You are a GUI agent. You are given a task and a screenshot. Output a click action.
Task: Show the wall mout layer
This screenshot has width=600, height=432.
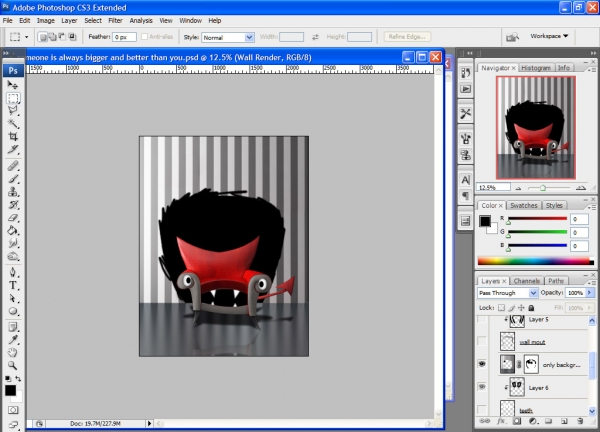click(482, 341)
